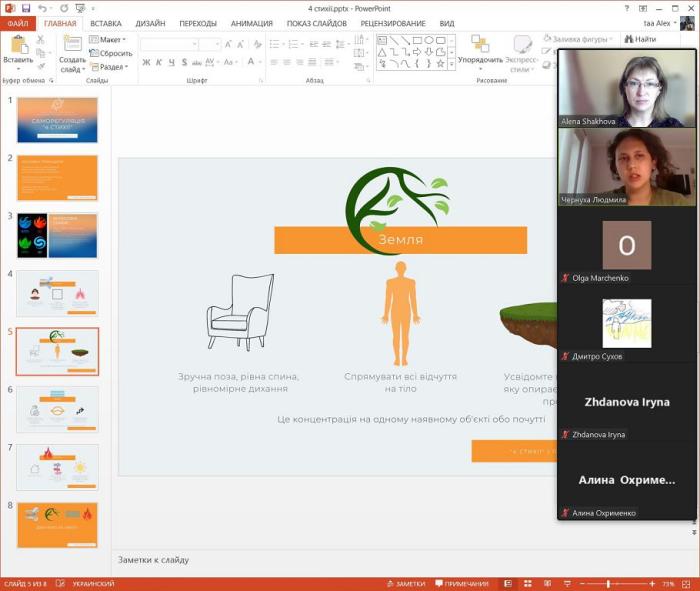Viewport: 700px width, 591px height.
Task: Toggle italic (К) formatting
Action: coord(159,62)
